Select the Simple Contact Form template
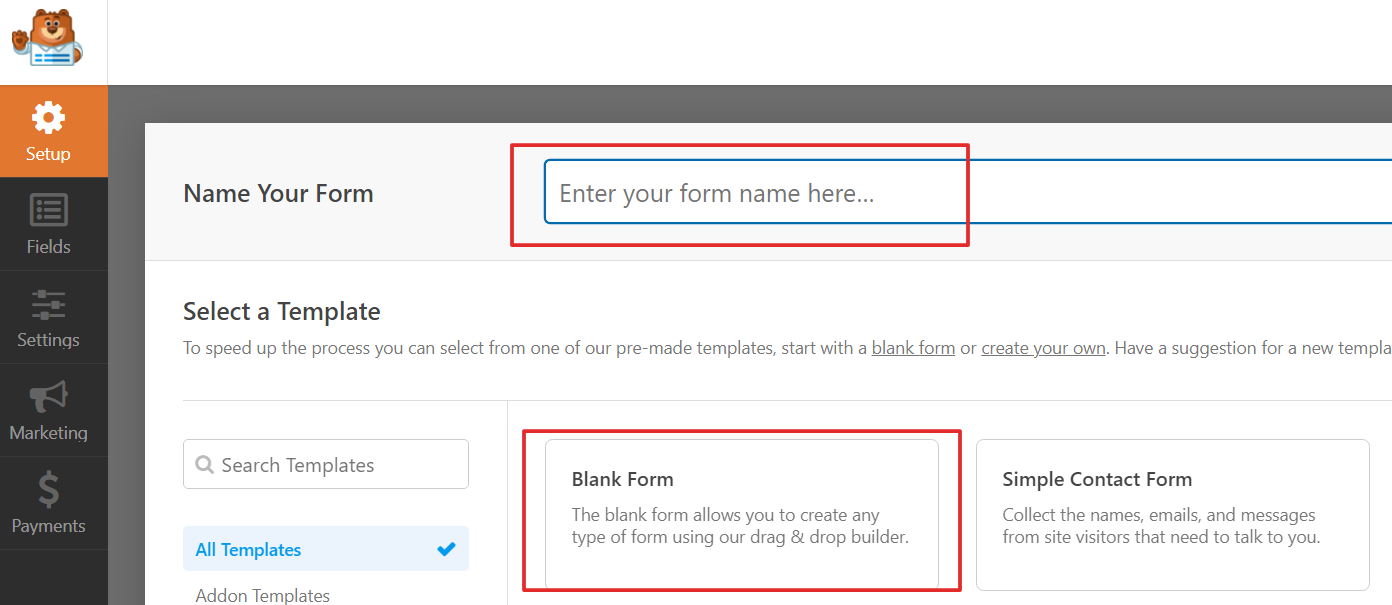This screenshot has width=1392, height=605. [x=1172, y=515]
